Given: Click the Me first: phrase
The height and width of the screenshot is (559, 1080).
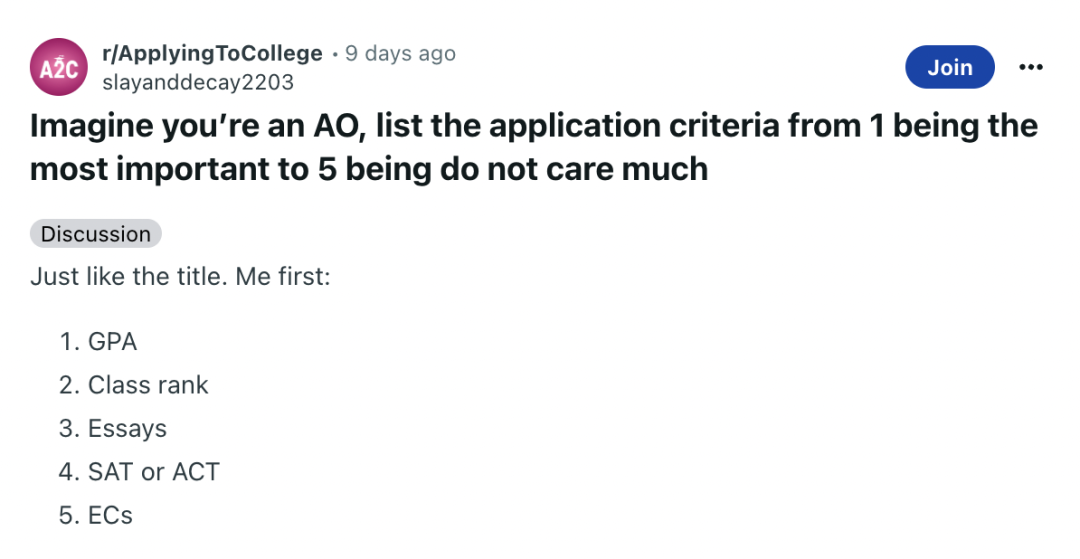Looking at the screenshot, I should coord(283,277).
